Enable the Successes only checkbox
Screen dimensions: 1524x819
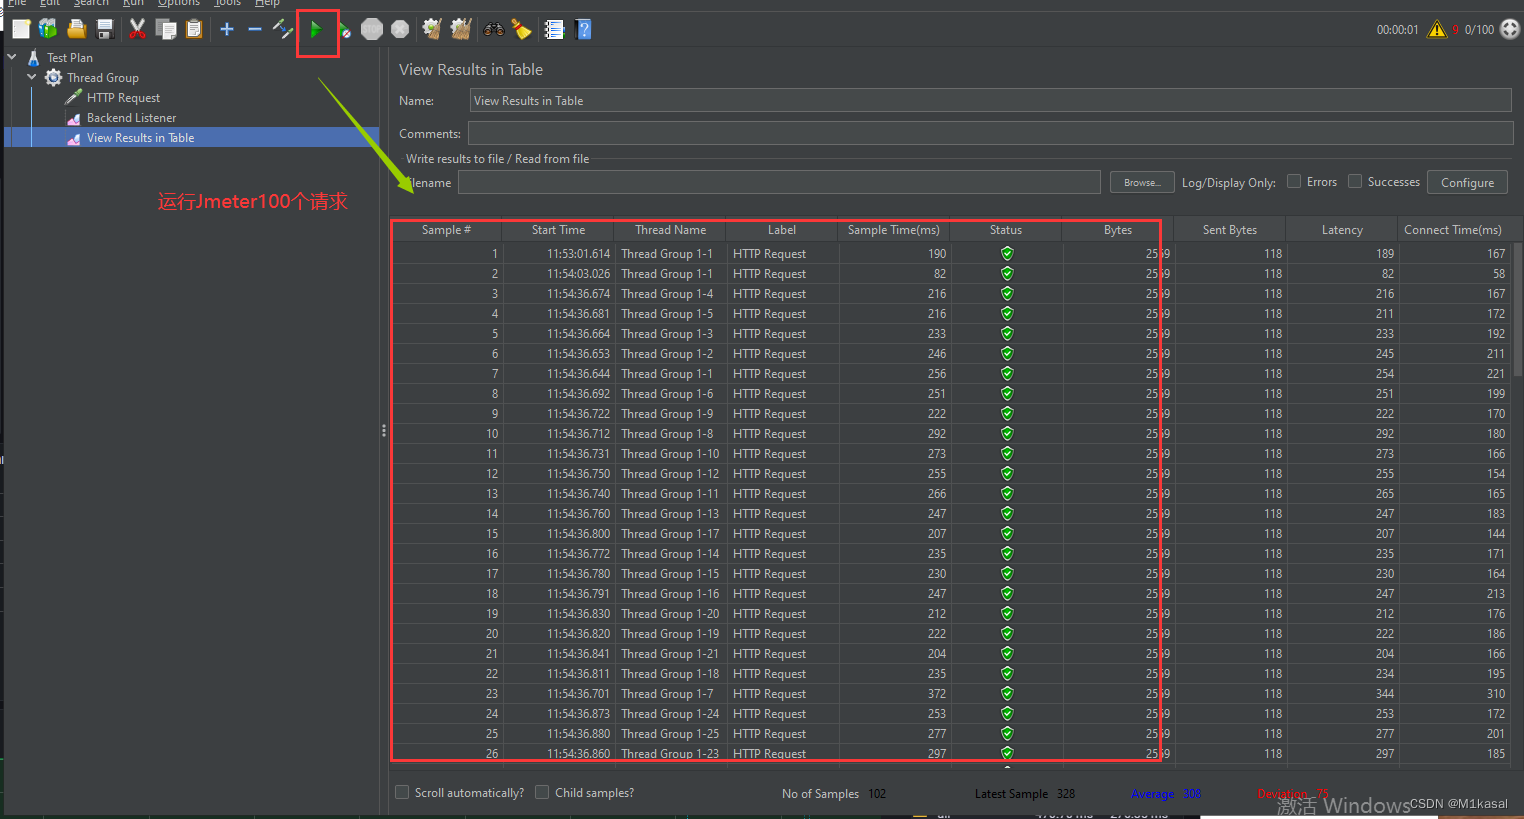coord(1355,181)
